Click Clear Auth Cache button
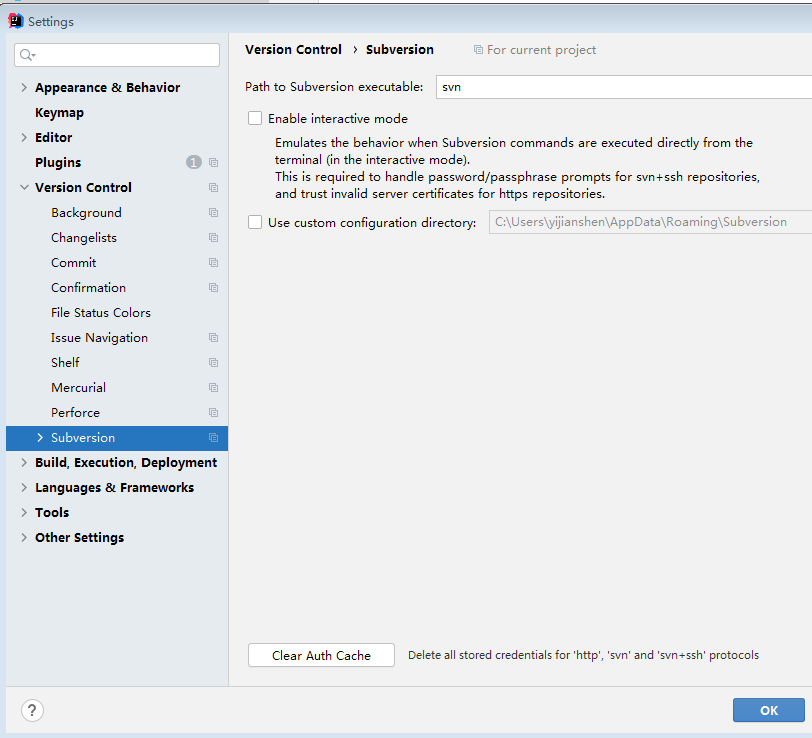The height and width of the screenshot is (738, 812). (x=321, y=655)
